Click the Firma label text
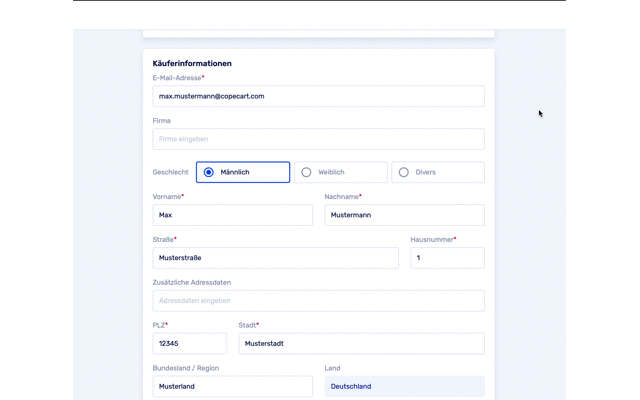 161,121
